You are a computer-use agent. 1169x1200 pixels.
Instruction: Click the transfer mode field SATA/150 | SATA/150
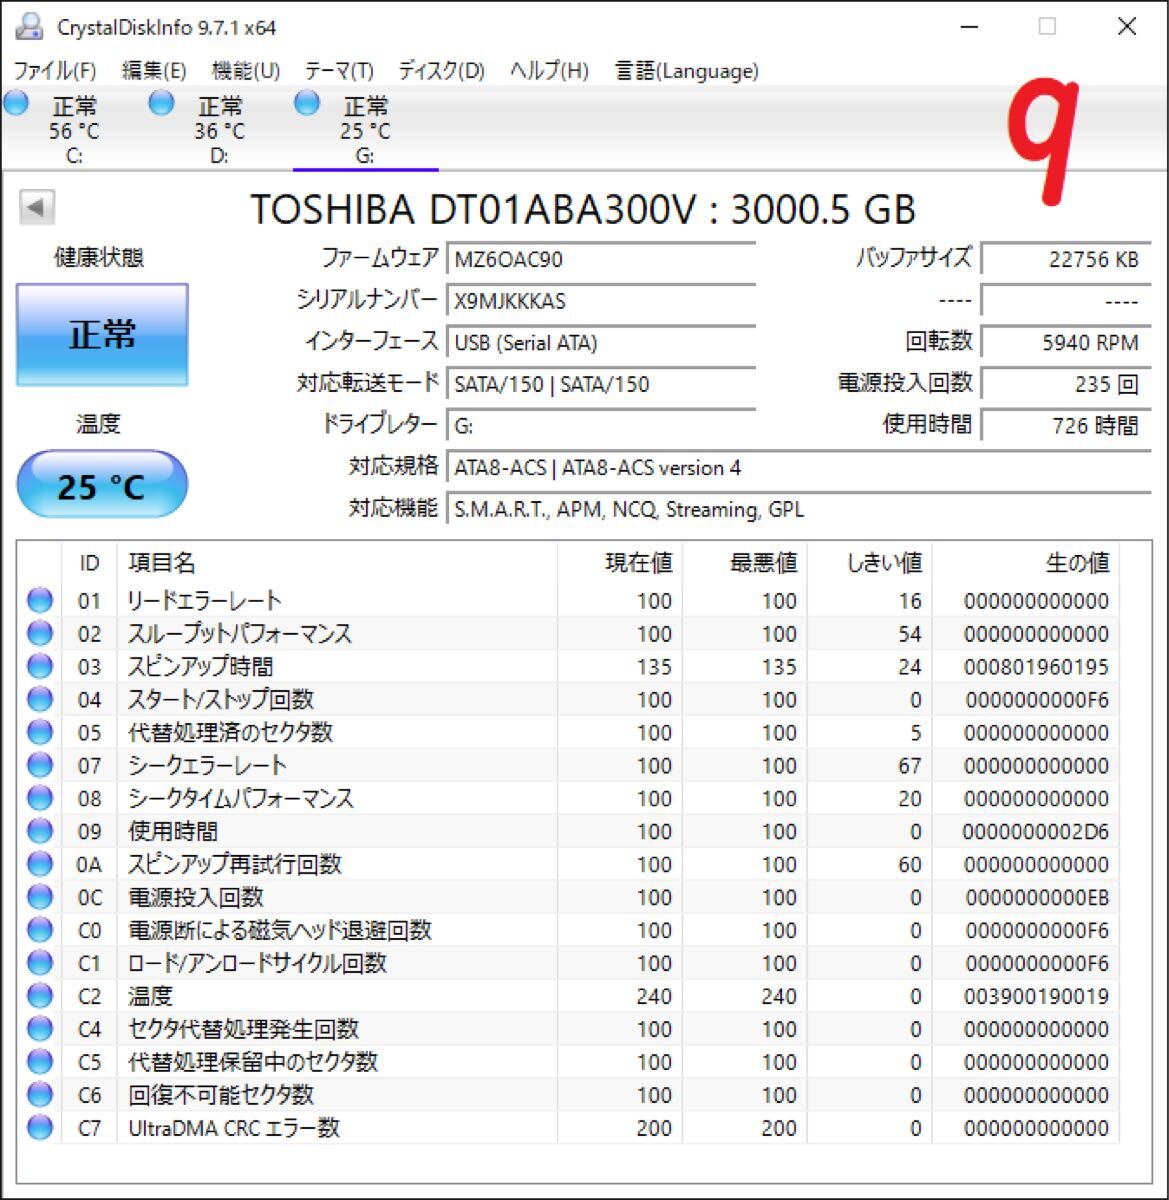click(x=600, y=384)
